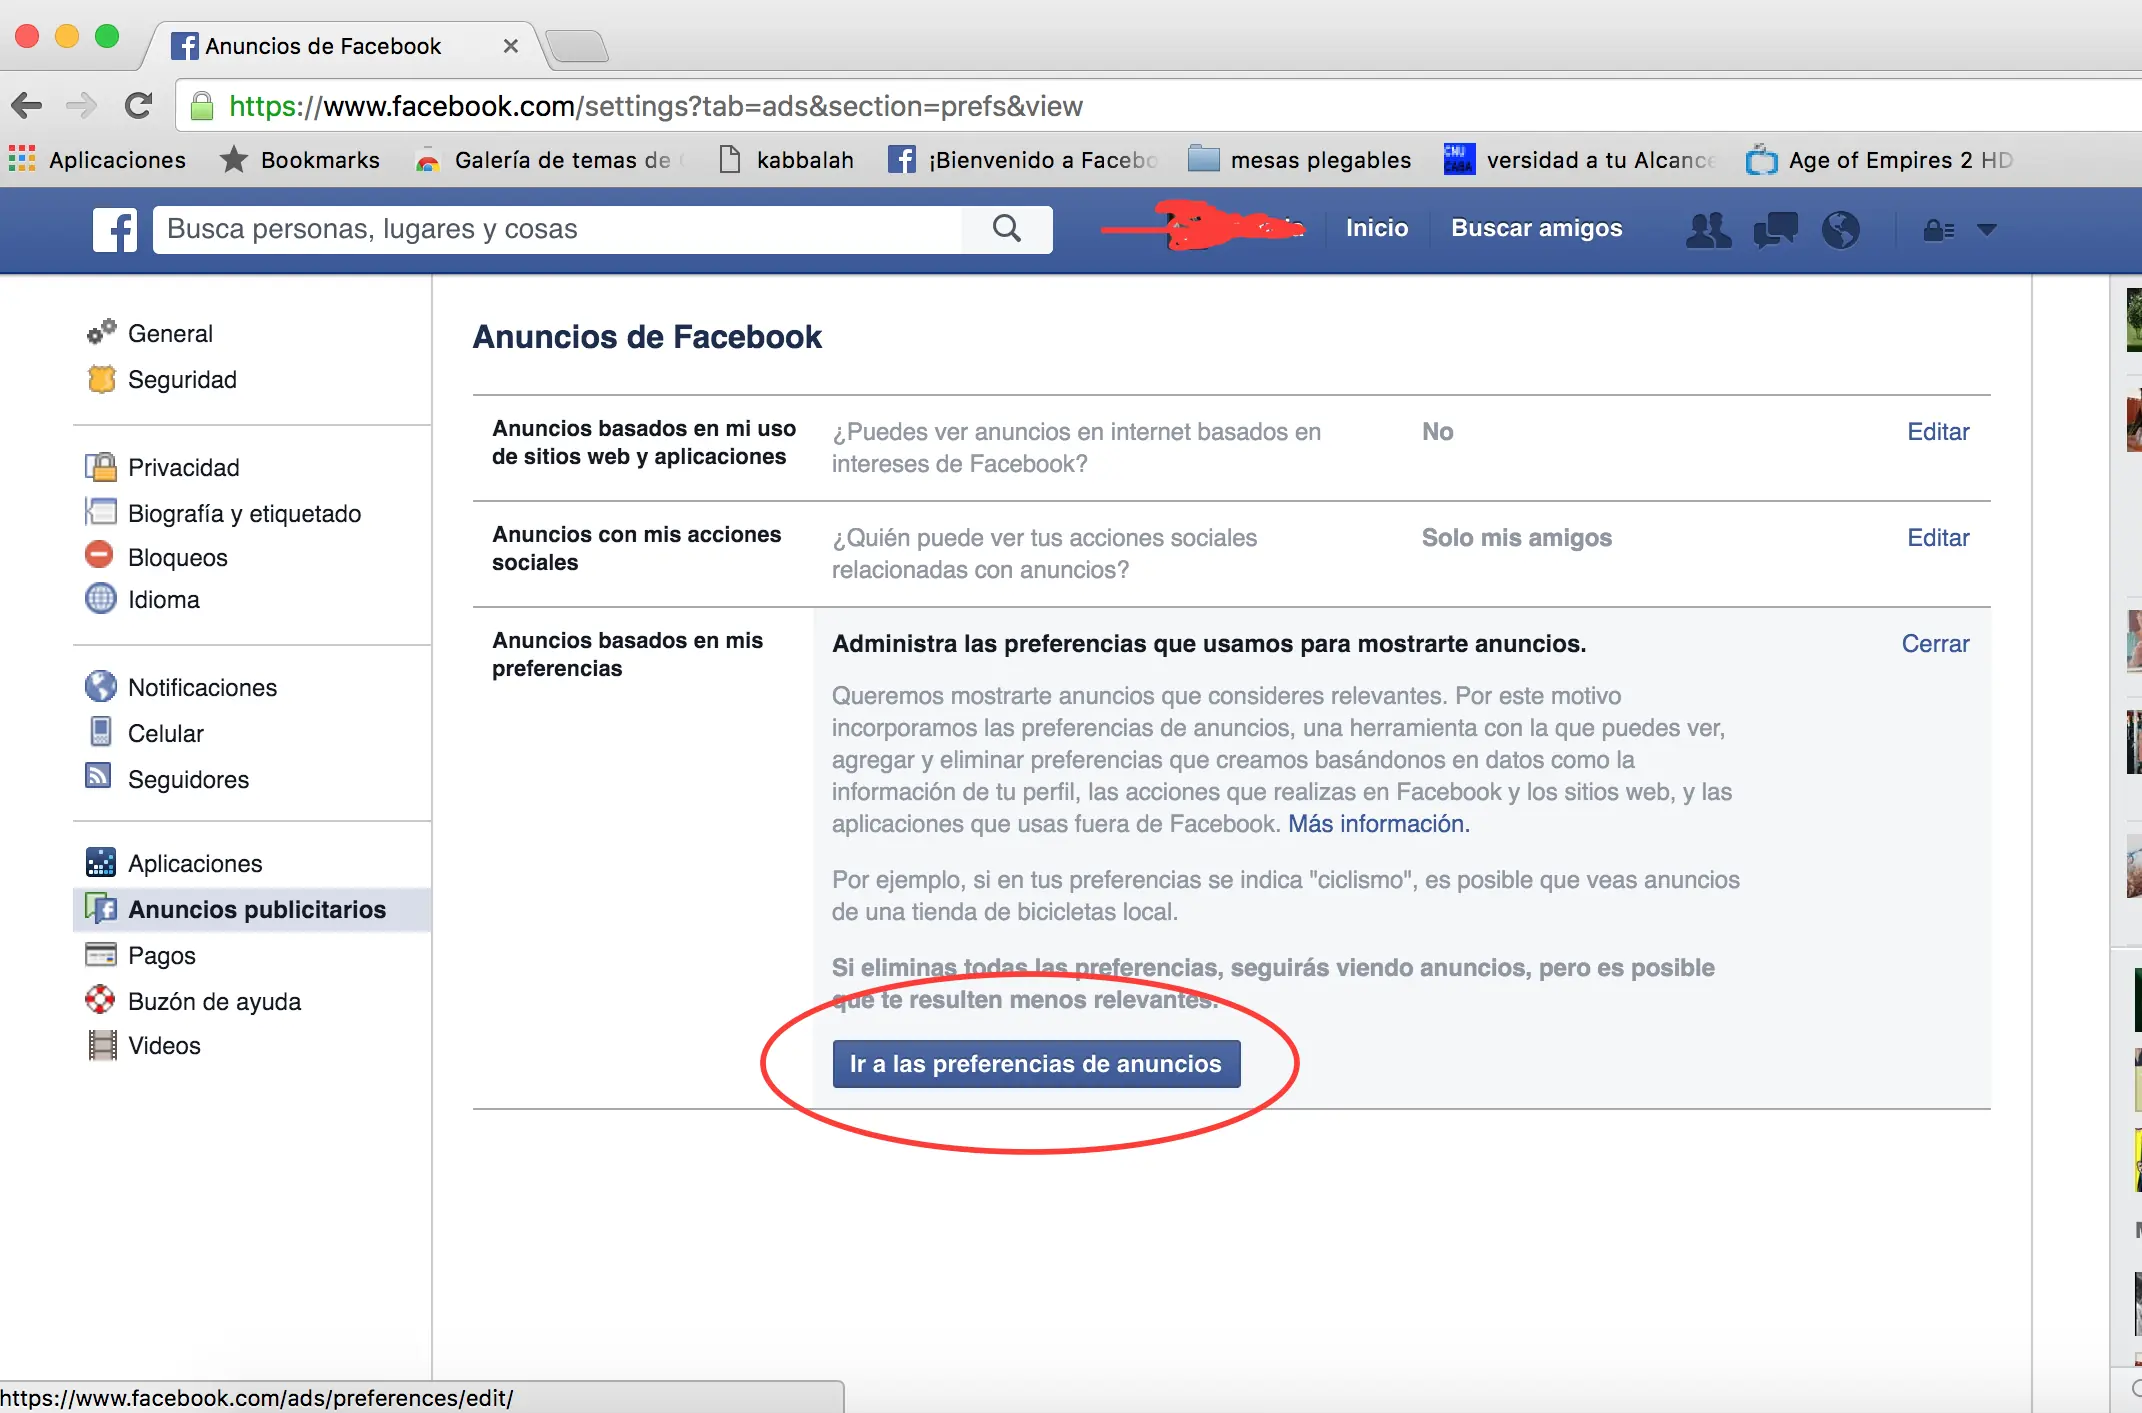Click the General settings gear icon
The image size is (2142, 1413).
point(101,332)
